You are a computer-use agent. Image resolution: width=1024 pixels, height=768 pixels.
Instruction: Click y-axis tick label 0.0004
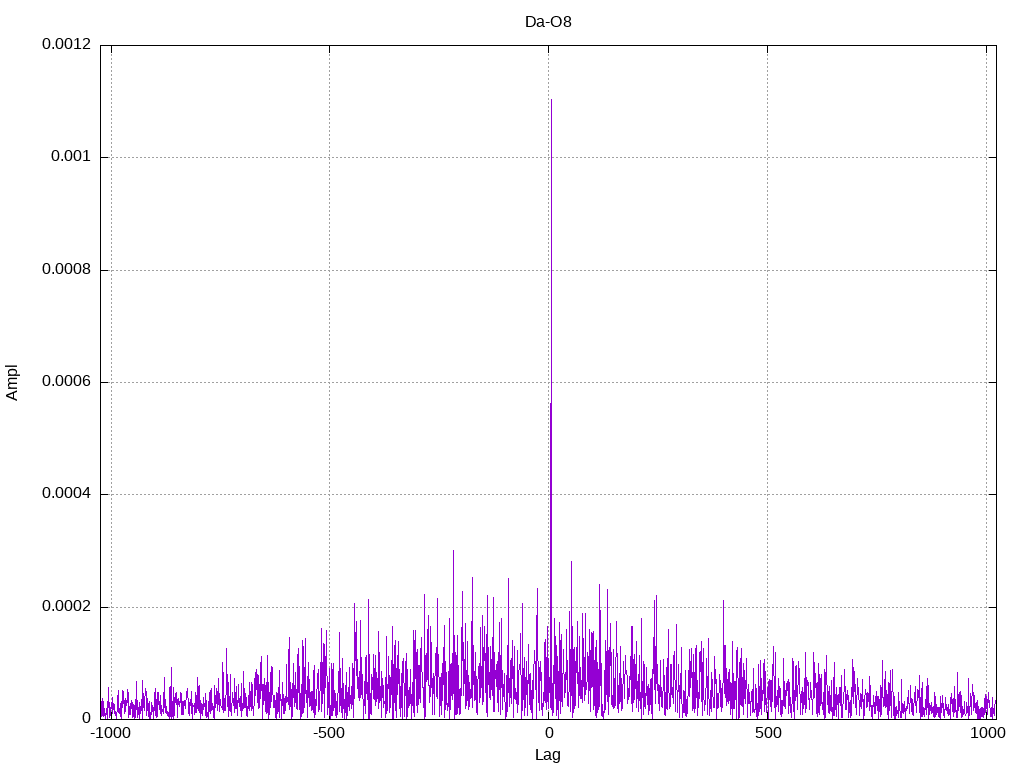[x=66, y=494]
